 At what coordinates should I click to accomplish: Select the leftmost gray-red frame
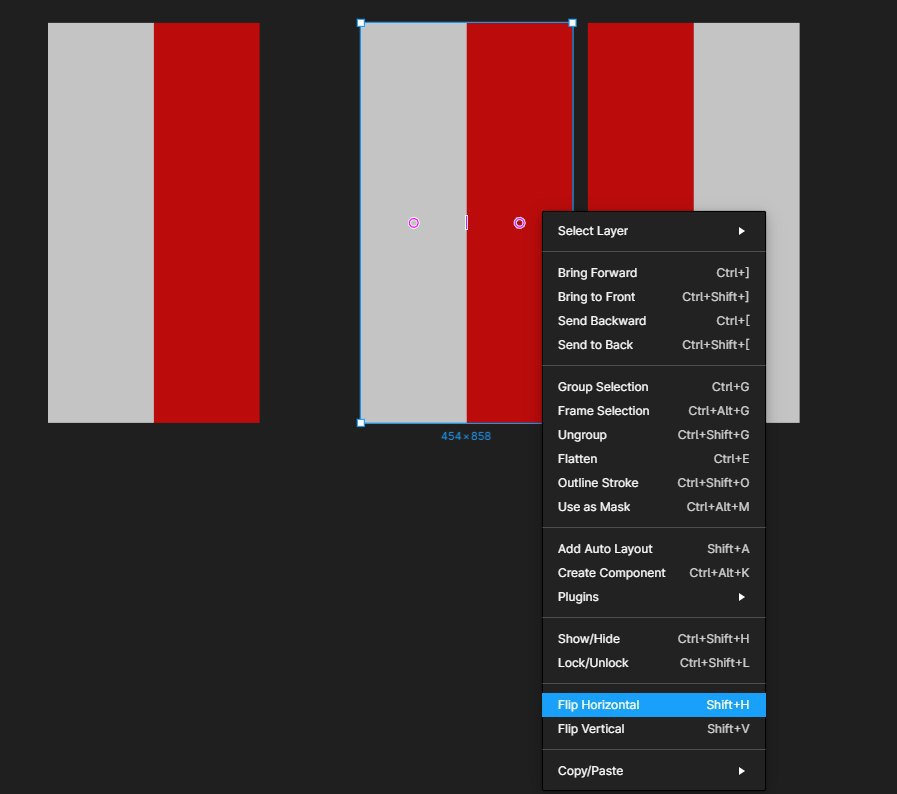(154, 223)
